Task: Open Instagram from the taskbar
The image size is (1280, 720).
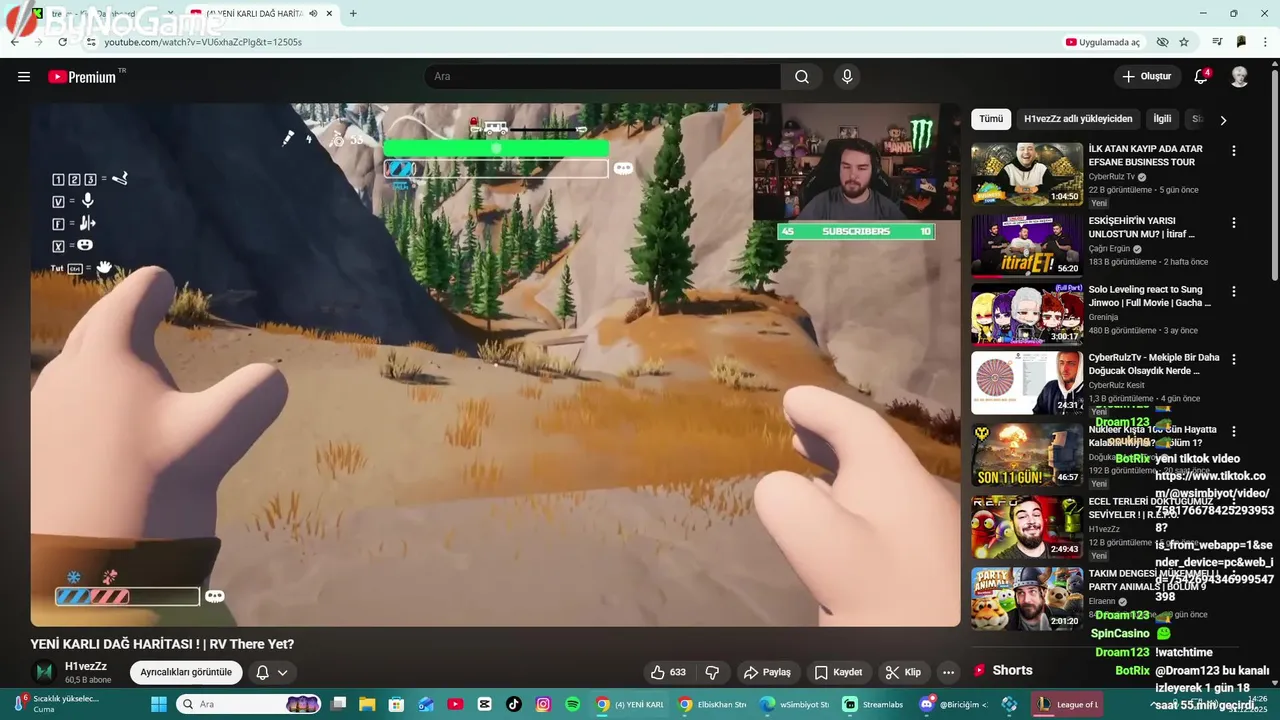Action: (543, 704)
